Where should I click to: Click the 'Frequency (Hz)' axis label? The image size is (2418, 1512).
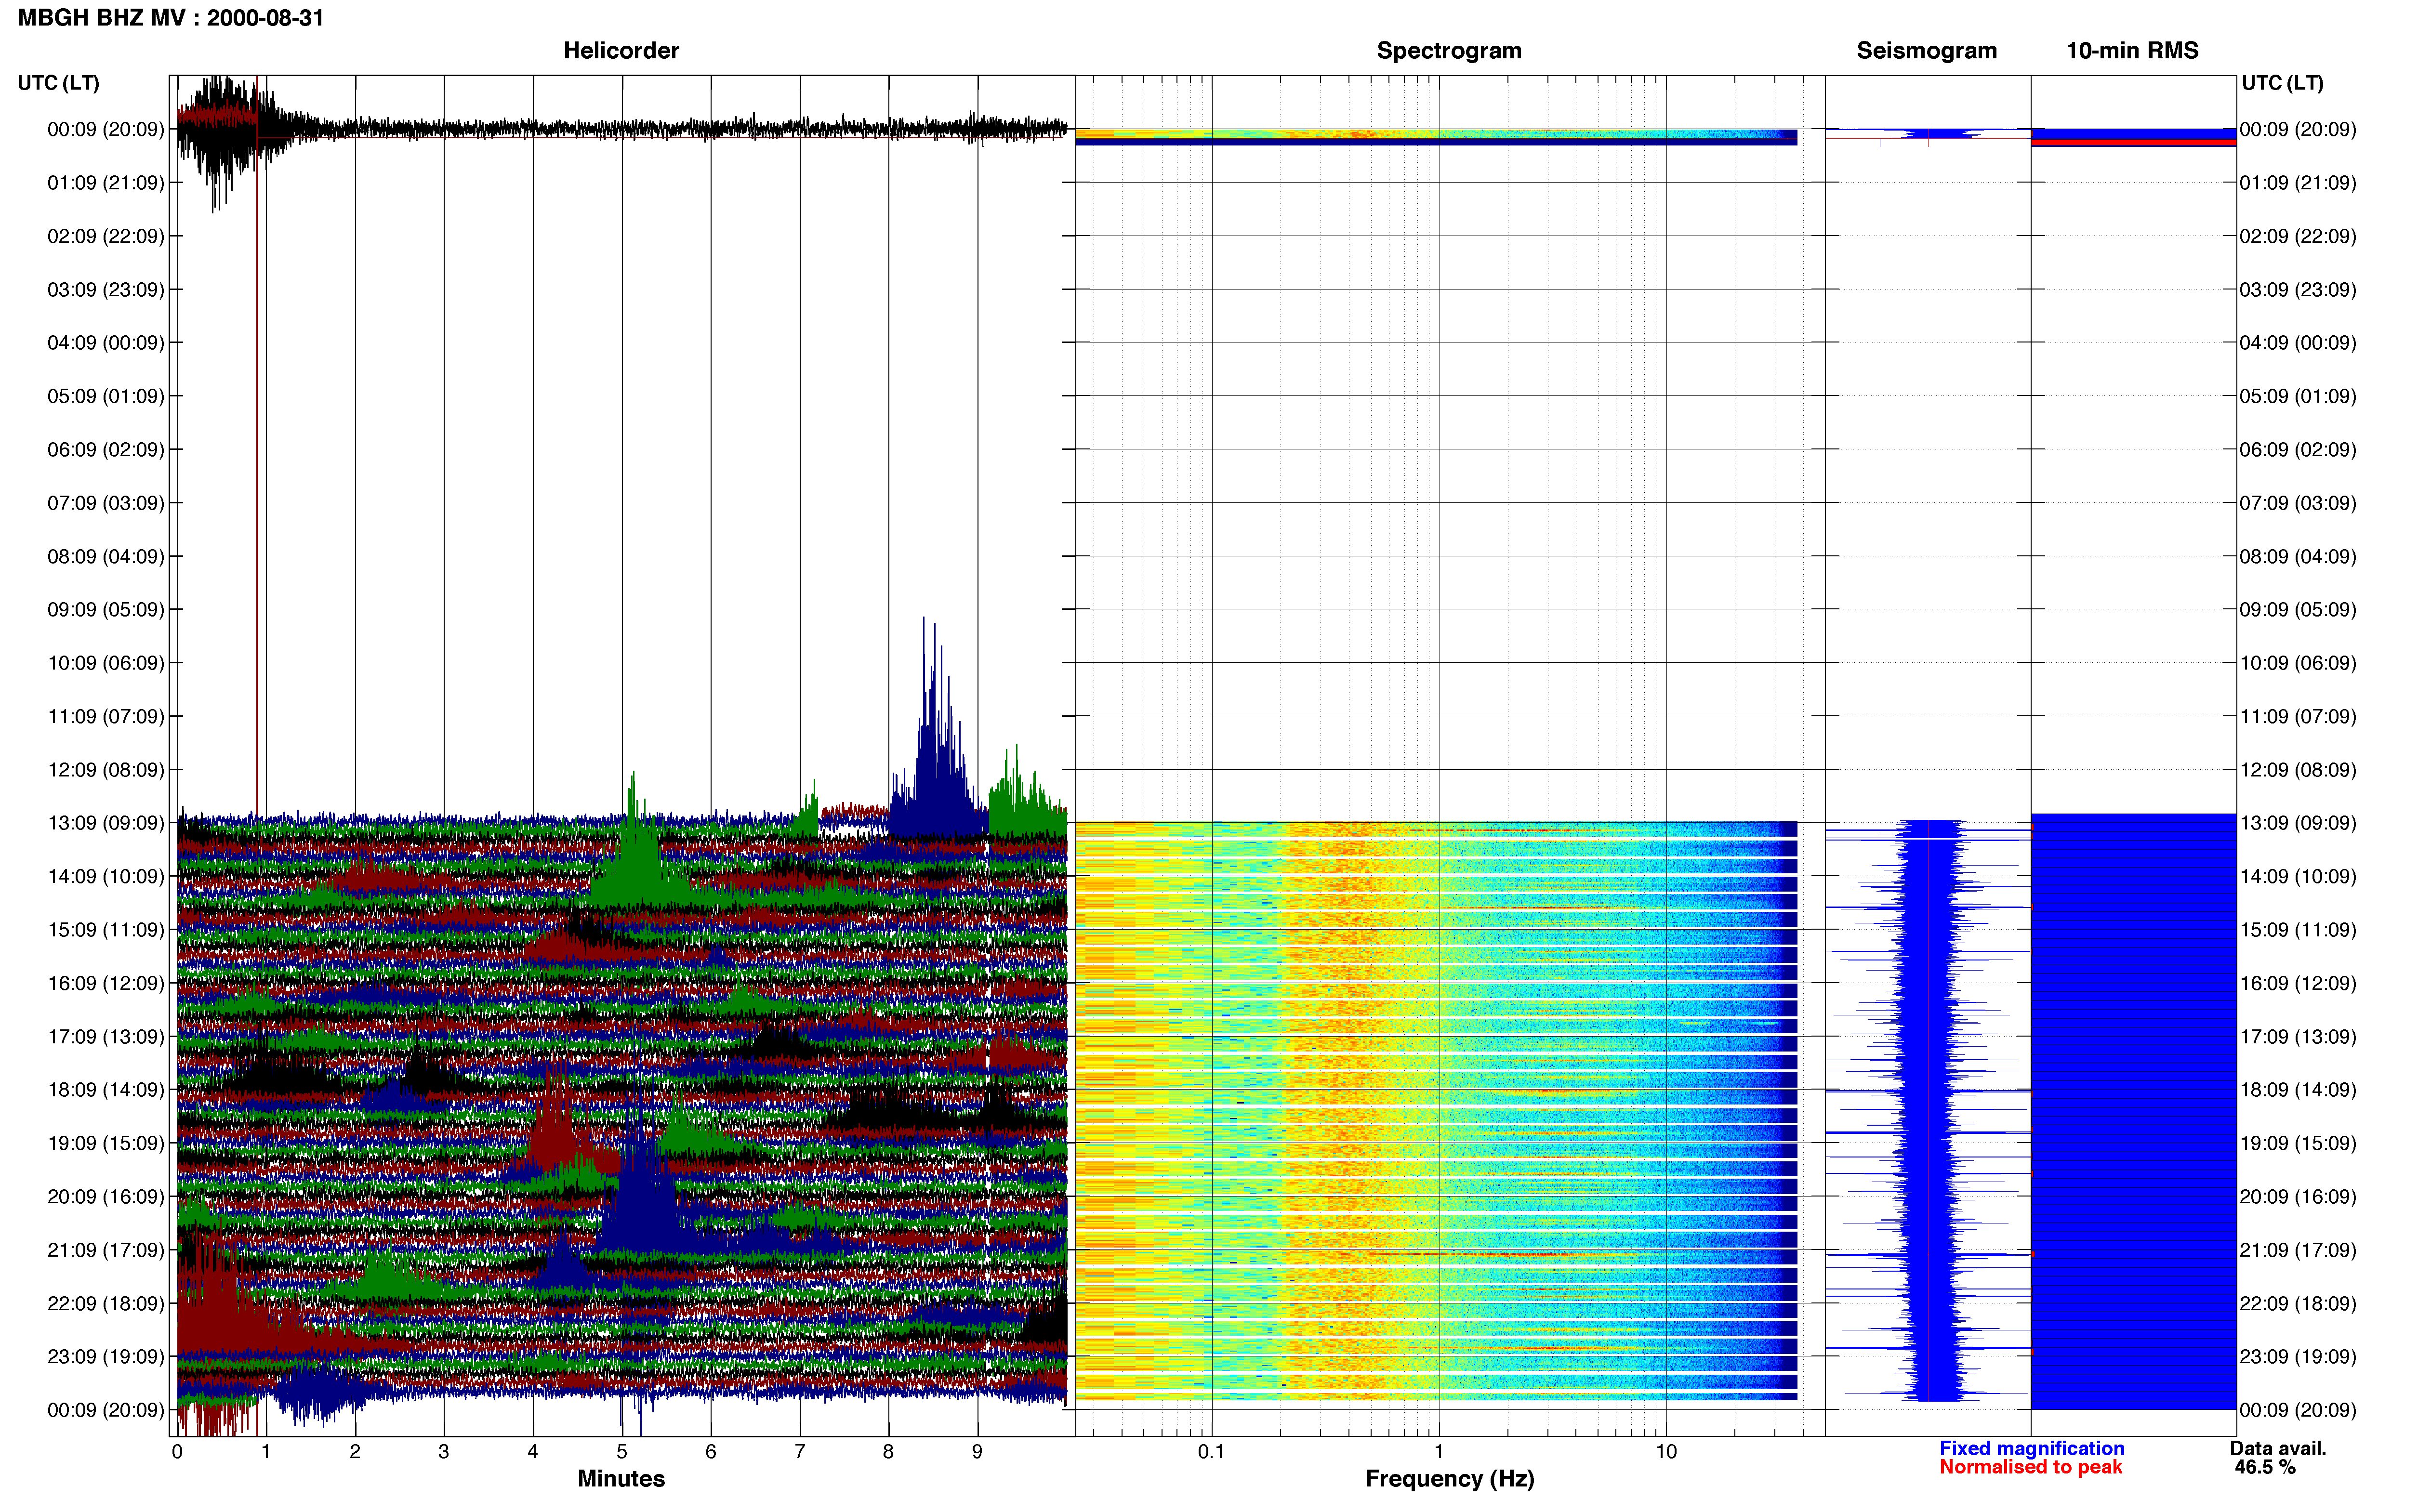[x=1449, y=1479]
